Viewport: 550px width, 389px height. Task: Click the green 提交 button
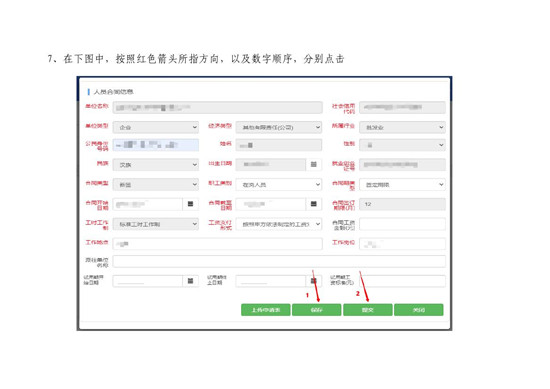click(368, 310)
